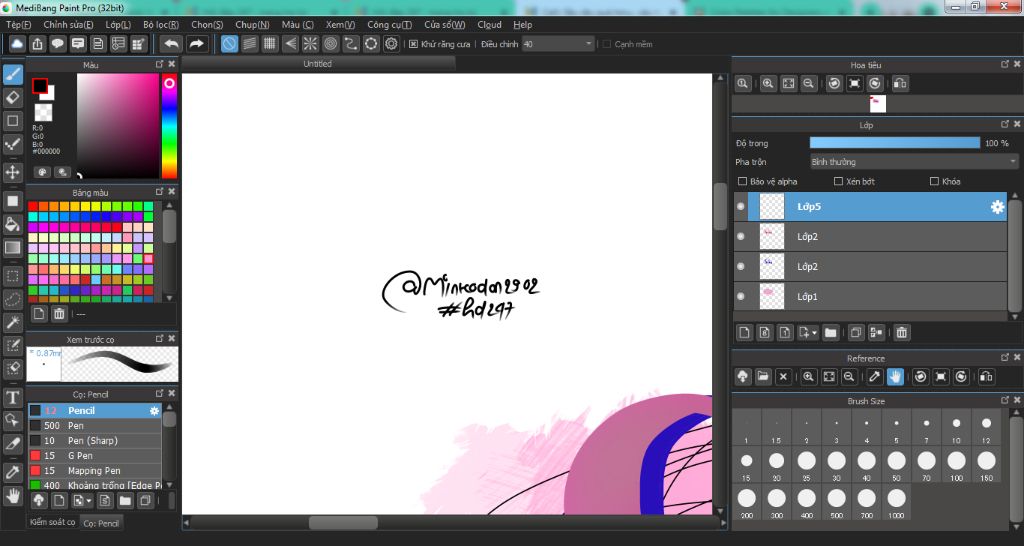Select the Eraser tool

pyautogui.click(x=12, y=97)
